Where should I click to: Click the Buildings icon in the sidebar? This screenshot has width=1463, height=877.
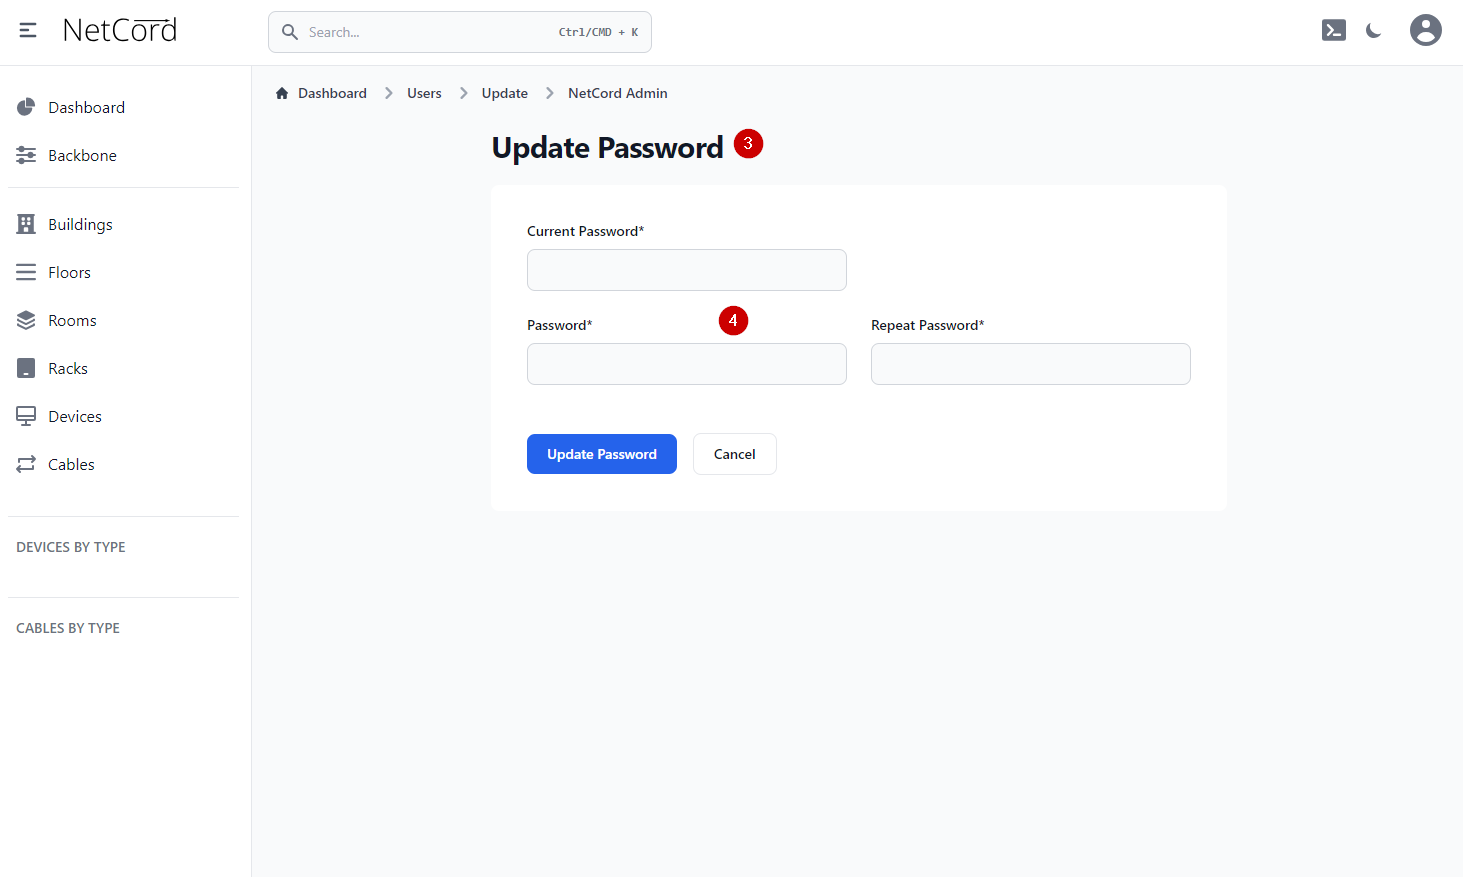[26, 224]
